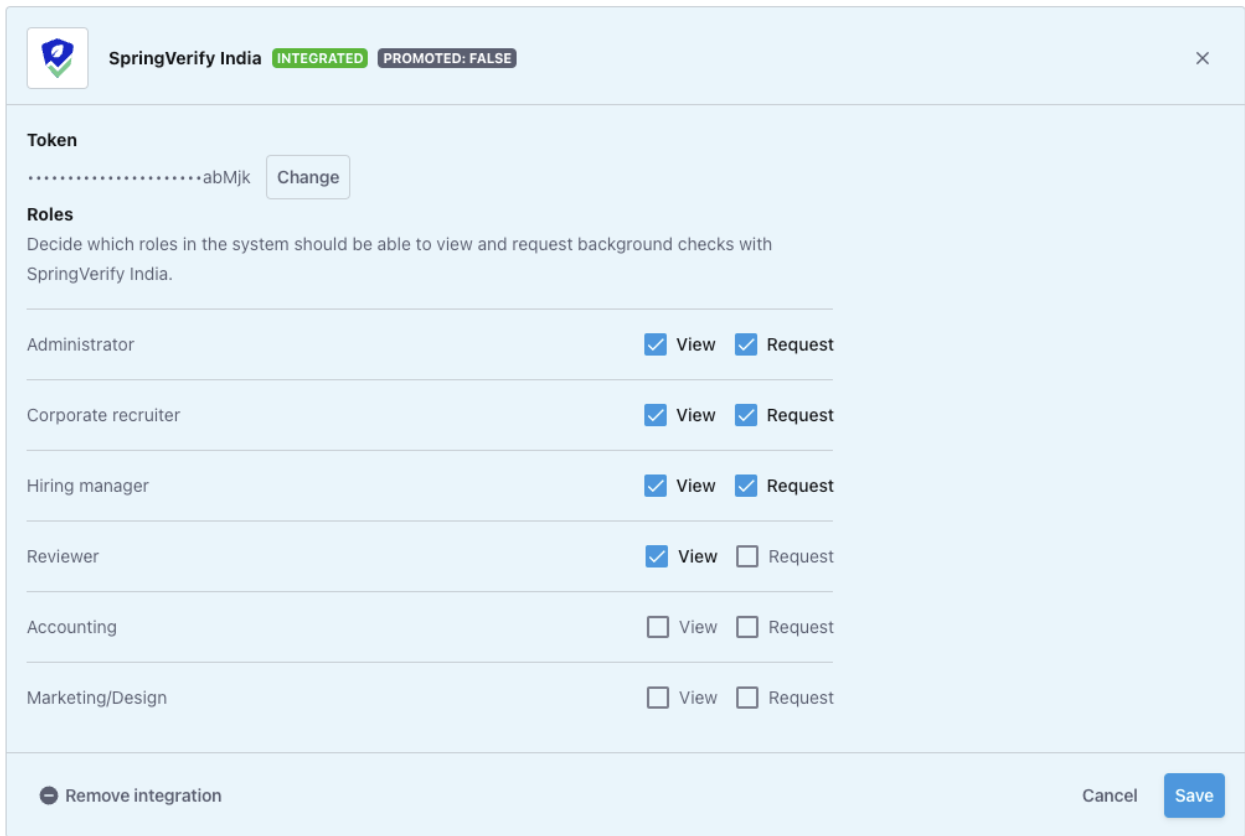The image size is (1245, 836).
Task: Click the masked token value text
Action: (139, 177)
